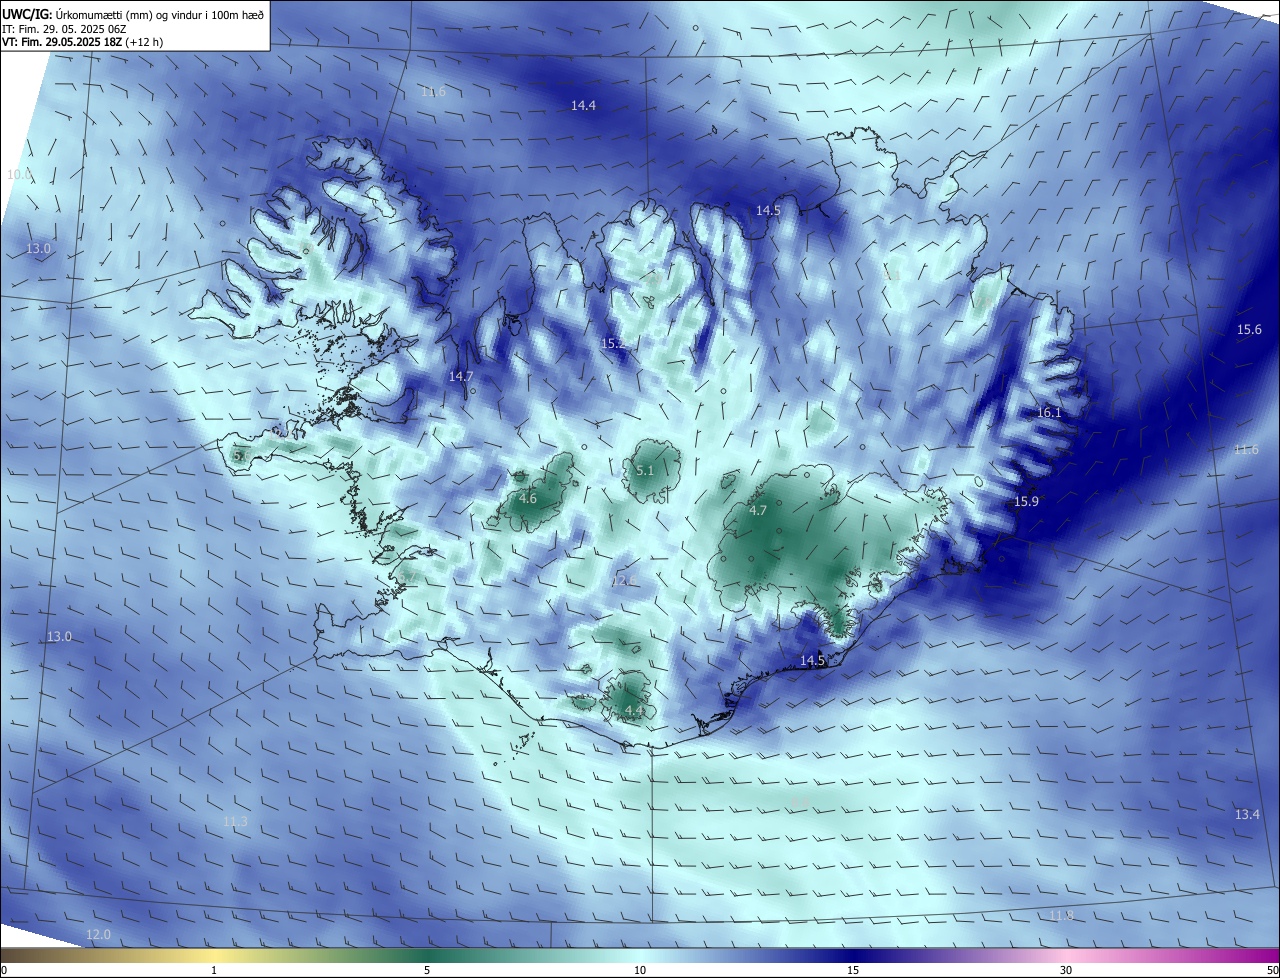This screenshot has height=978, width=1280.
Task: Click the 11.3 value label over the sea
Action: (235, 822)
